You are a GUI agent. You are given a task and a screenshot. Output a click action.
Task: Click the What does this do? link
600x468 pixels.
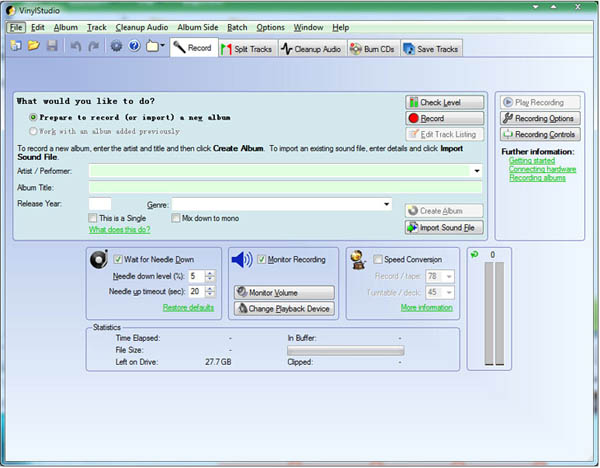click(x=119, y=229)
